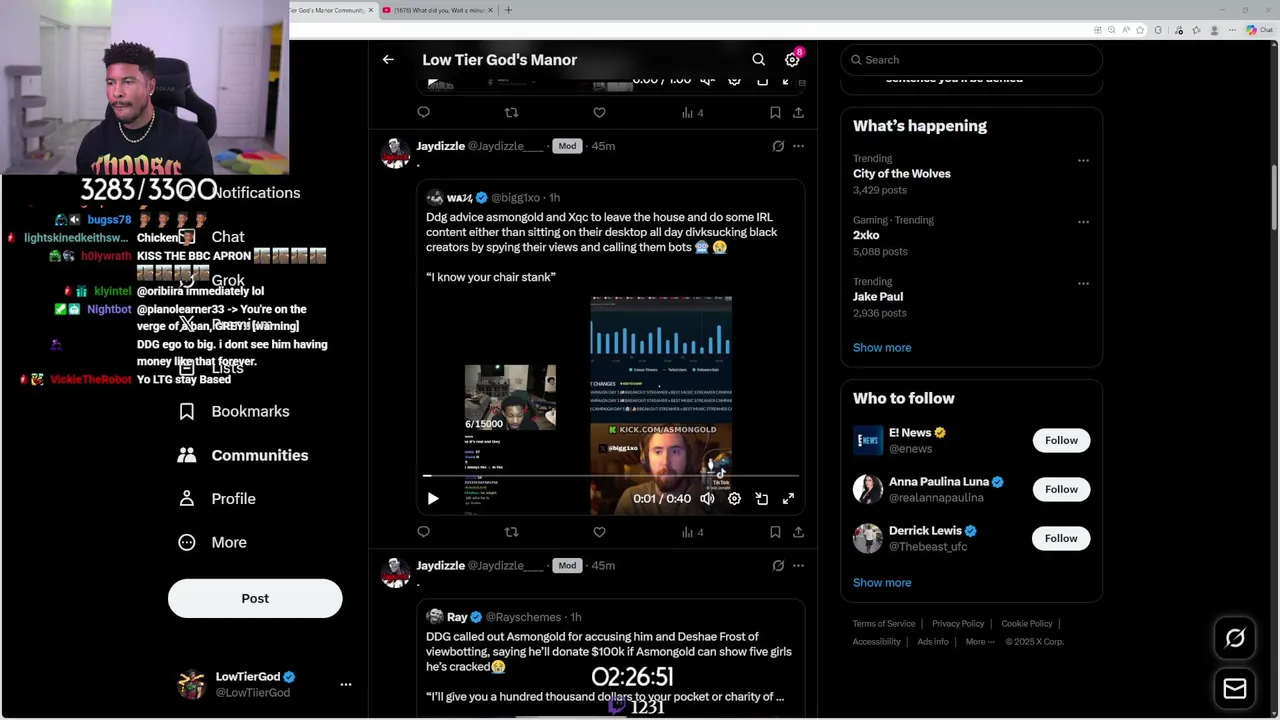Follow Anna Paulina Luna
1280x720 pixels.
tap(1061, 489)
